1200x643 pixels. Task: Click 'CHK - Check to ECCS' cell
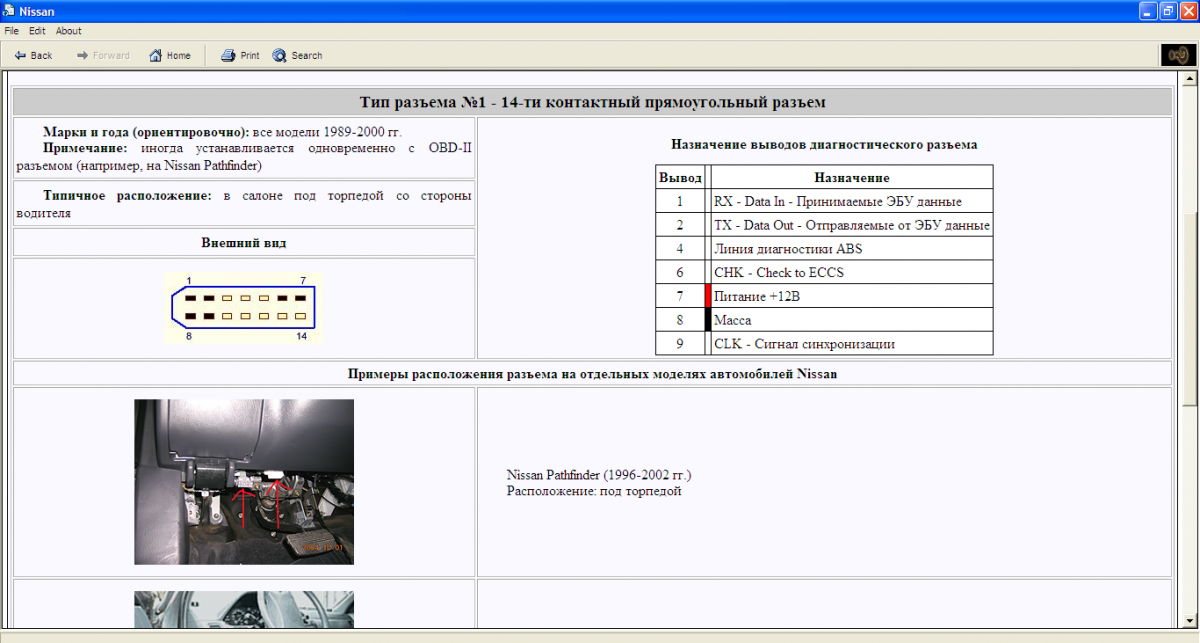coord(852,272)
